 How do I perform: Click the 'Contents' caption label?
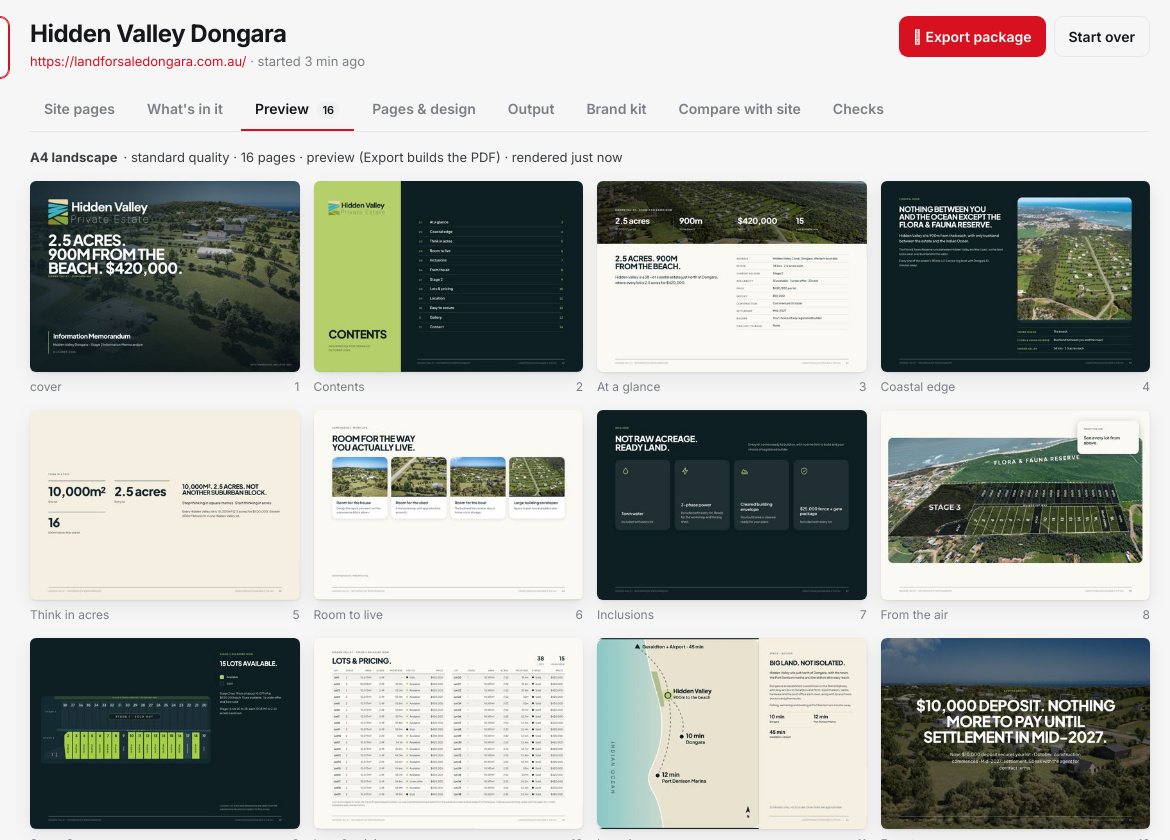pyautogui.click(x=339, y=386)
